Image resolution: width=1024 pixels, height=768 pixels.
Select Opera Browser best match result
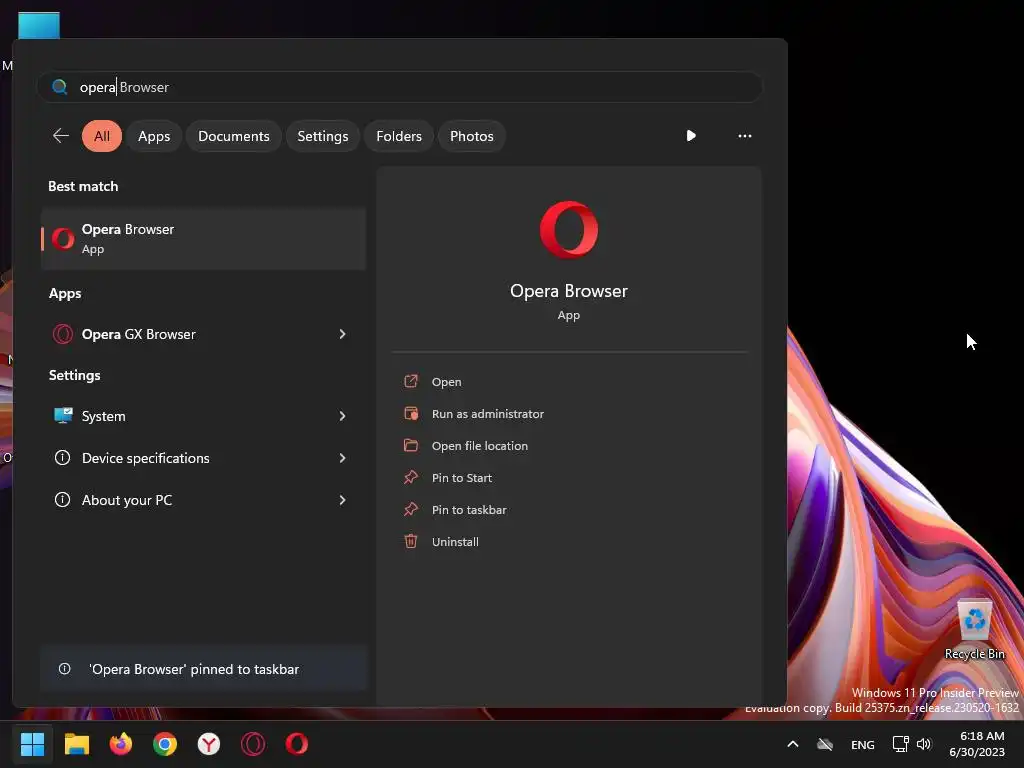pos(203,239)
